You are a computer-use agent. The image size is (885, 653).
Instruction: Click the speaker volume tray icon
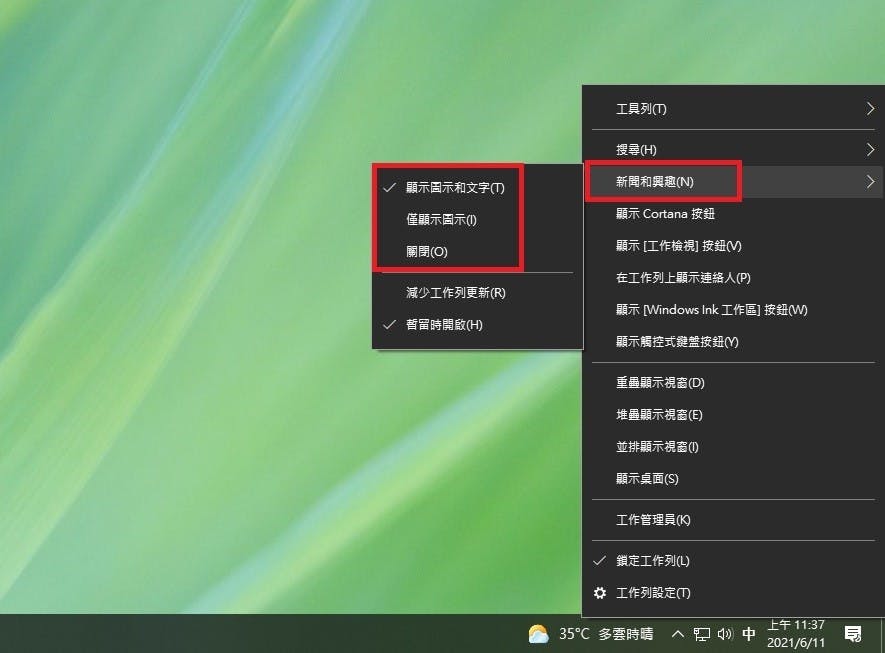(725, 634)
